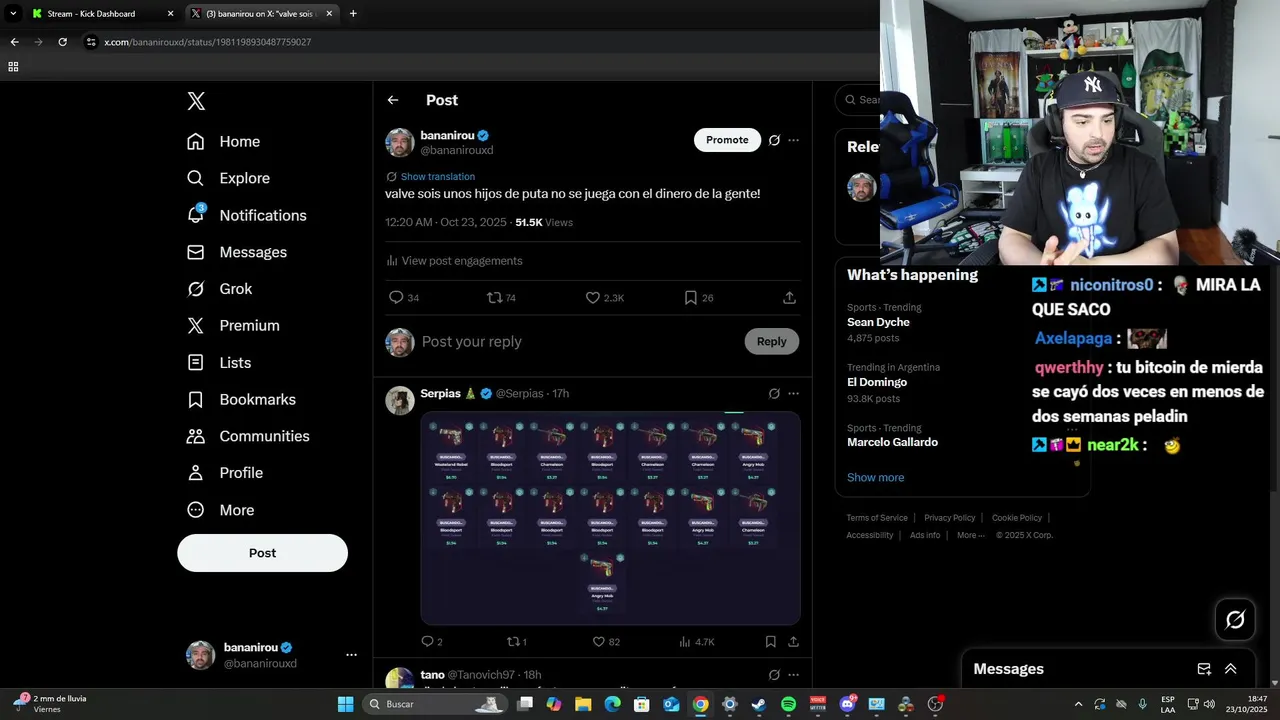Compose new message in Messages drawer

coord(1204,669)
